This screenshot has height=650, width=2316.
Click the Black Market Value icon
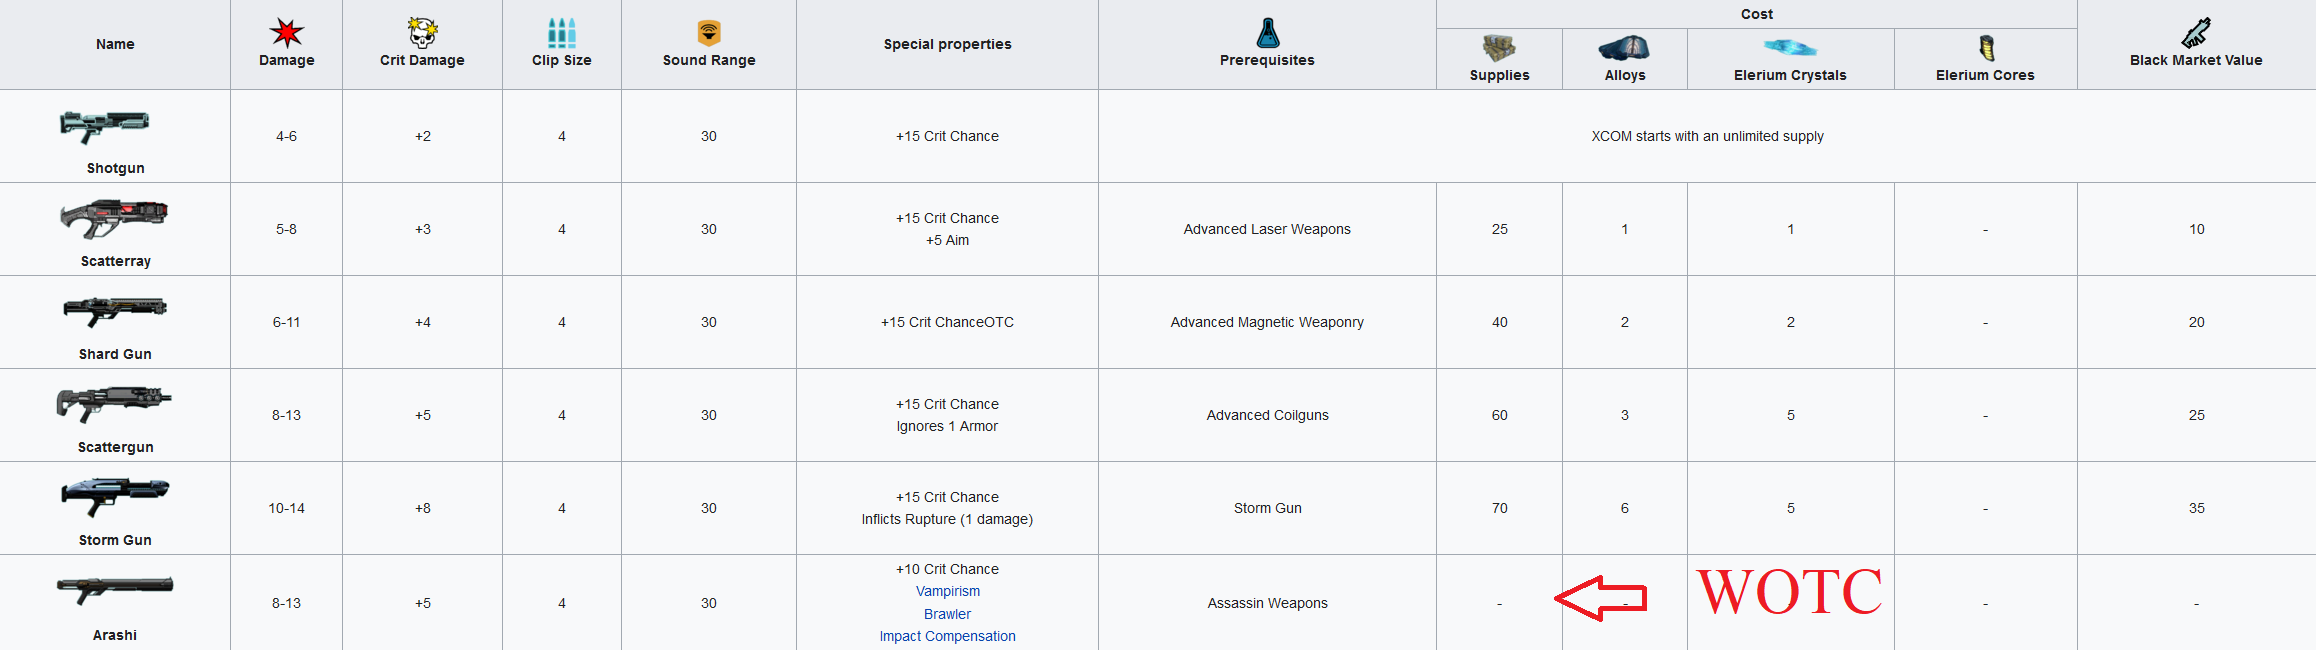(2196, 33)
